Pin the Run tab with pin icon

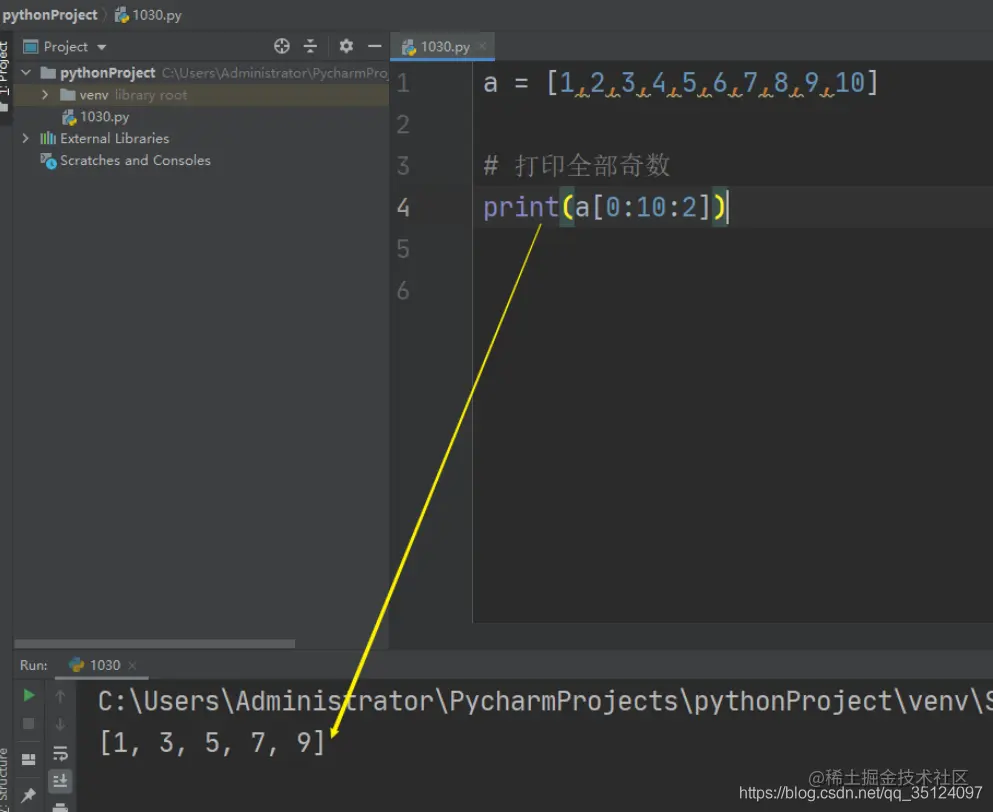(28, 795)
